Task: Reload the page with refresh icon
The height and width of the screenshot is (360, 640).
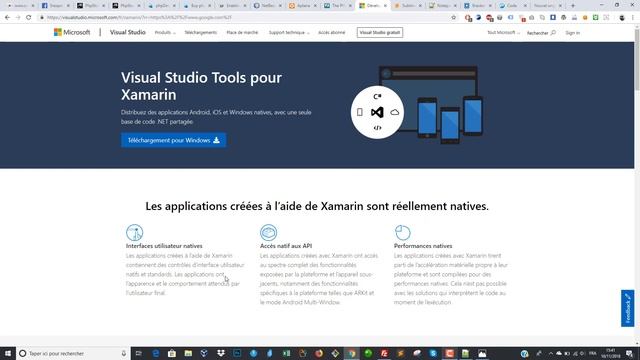Action: coord(29,18)
